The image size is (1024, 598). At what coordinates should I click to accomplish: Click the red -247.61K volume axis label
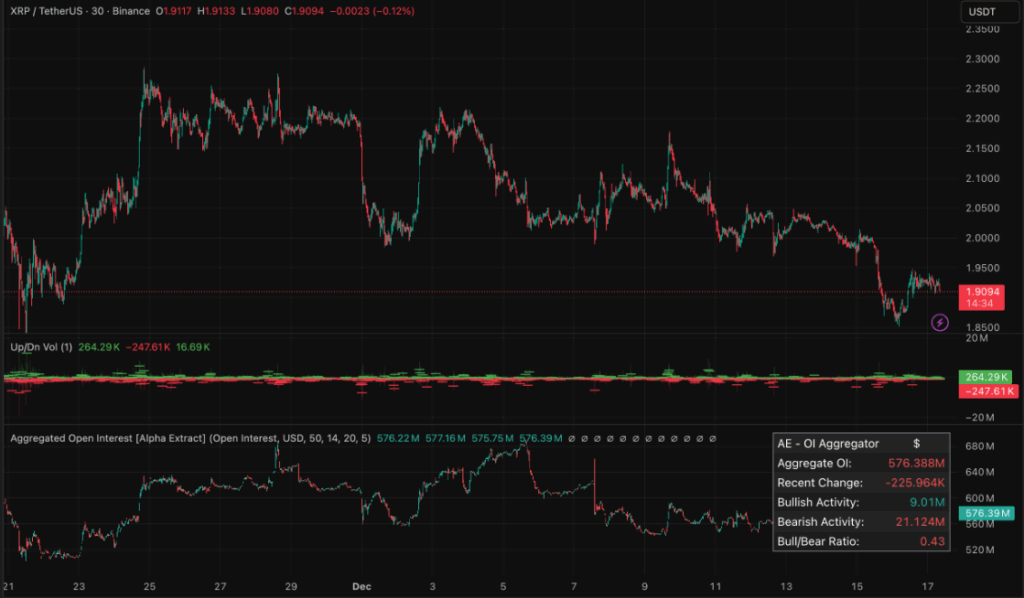pyautogui.click(x=988, y=391)
